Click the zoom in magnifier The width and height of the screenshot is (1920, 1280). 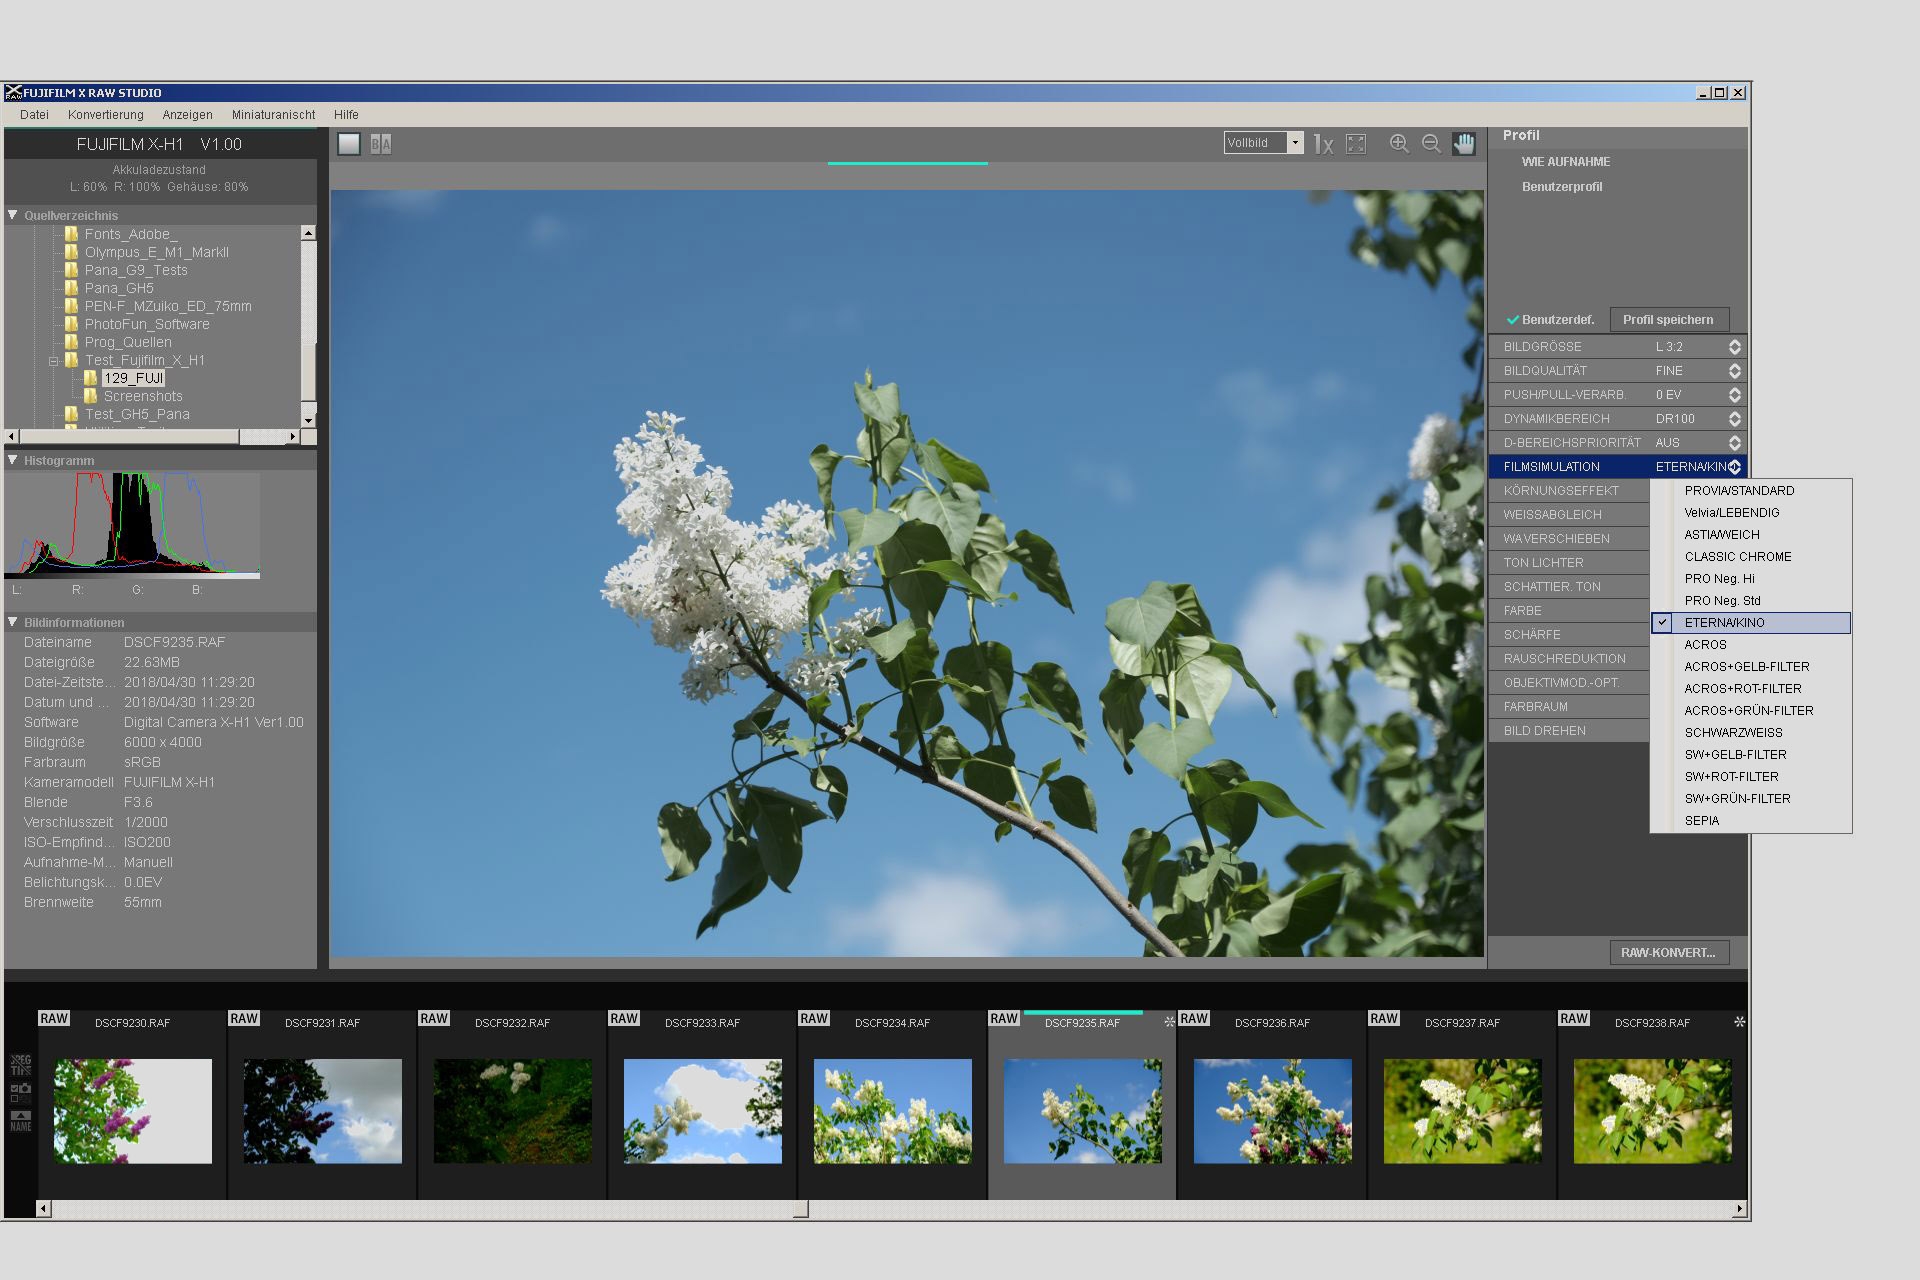pos(1399,144)
